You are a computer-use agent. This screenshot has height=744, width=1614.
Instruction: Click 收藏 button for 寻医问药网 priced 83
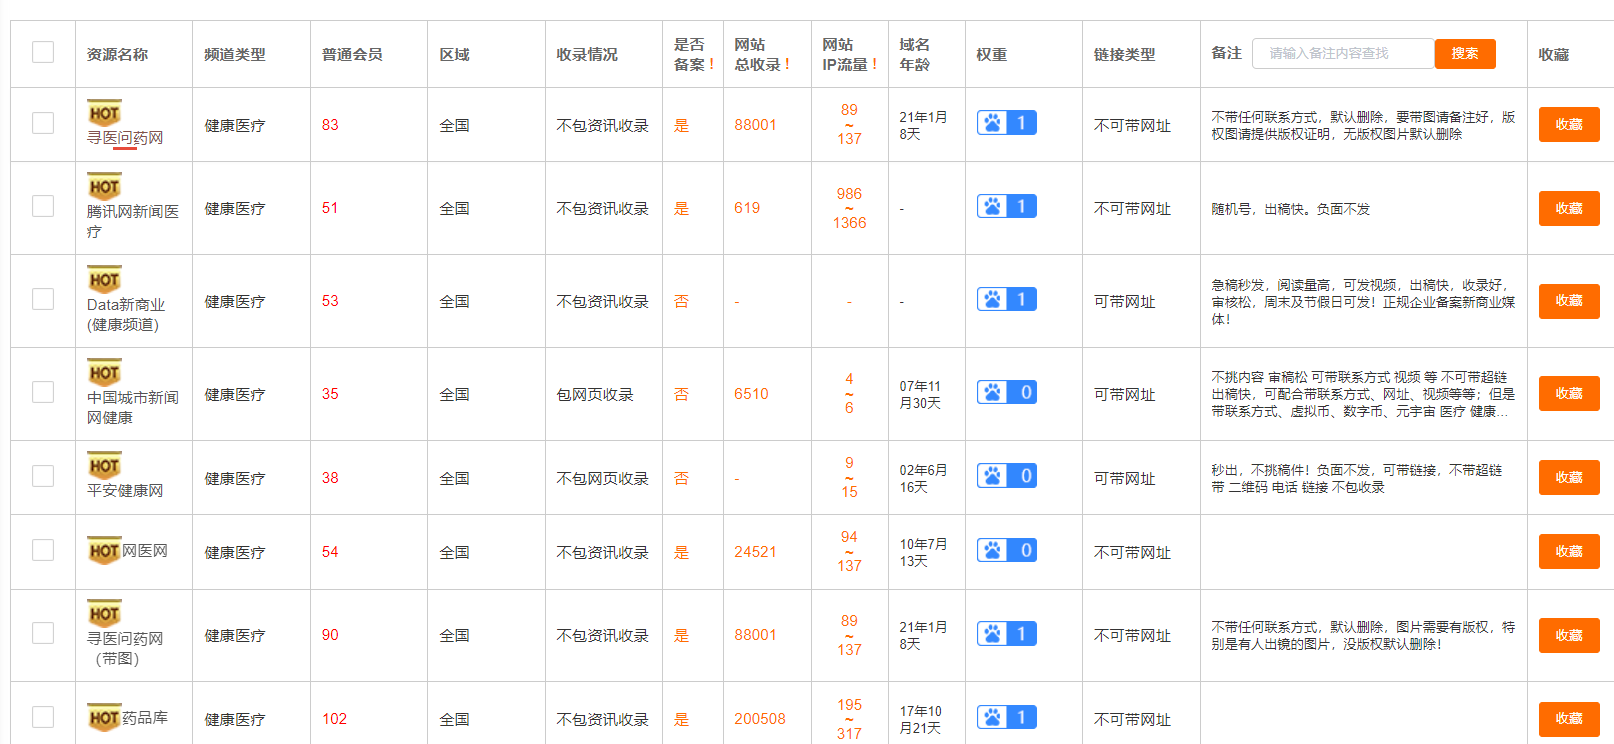[1569, 124]
